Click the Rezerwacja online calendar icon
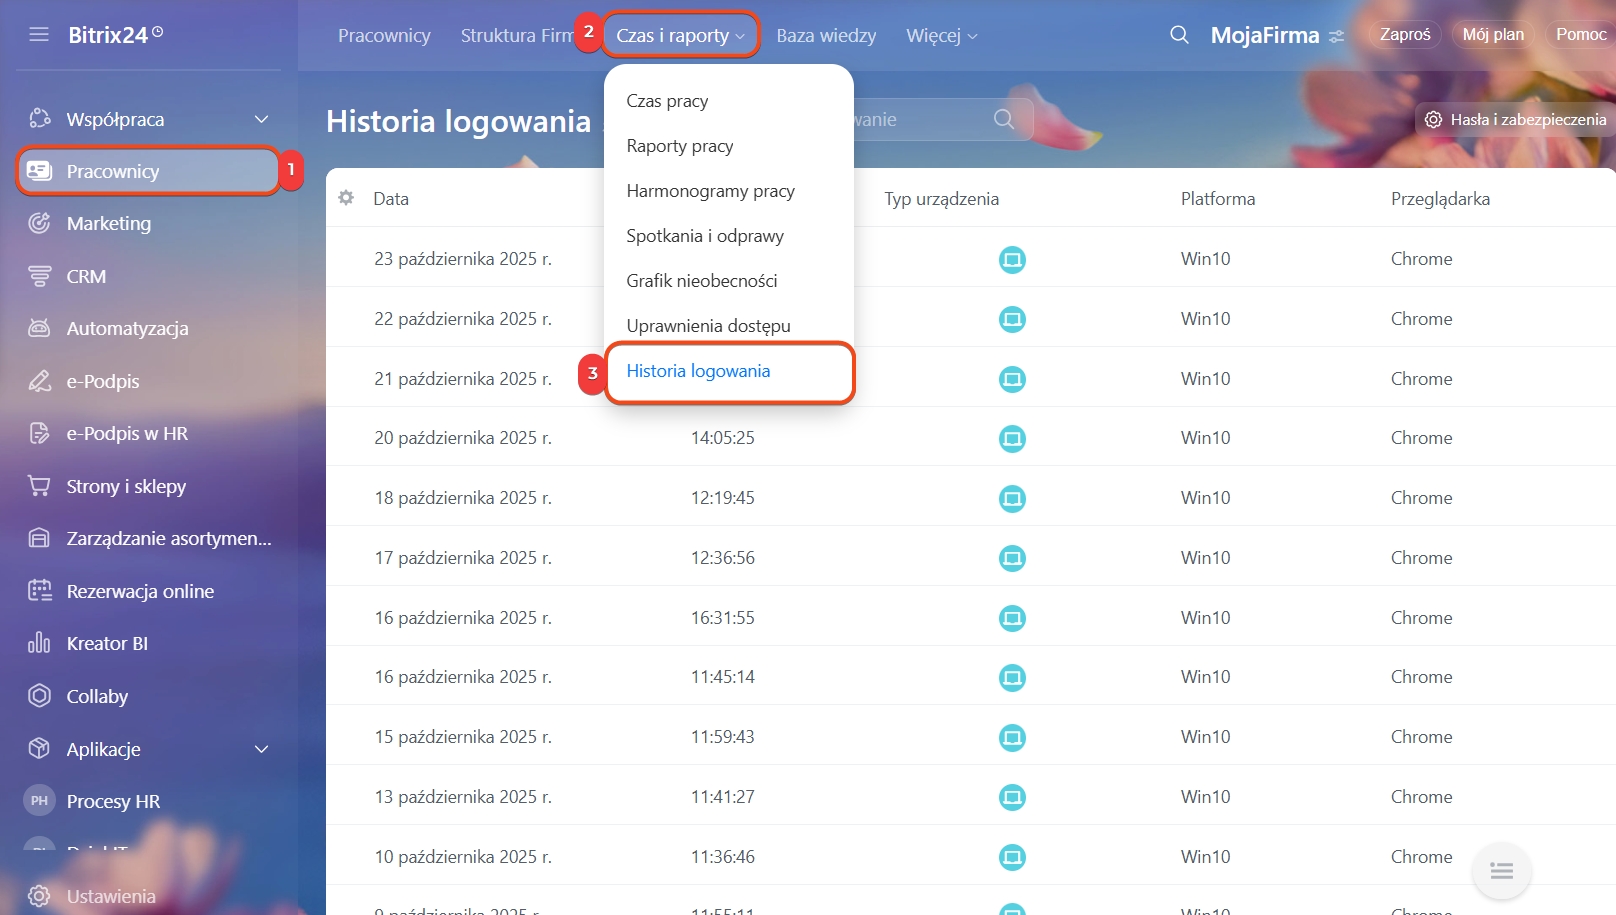This screenshot has height=915, width=1616. (39, 591)
